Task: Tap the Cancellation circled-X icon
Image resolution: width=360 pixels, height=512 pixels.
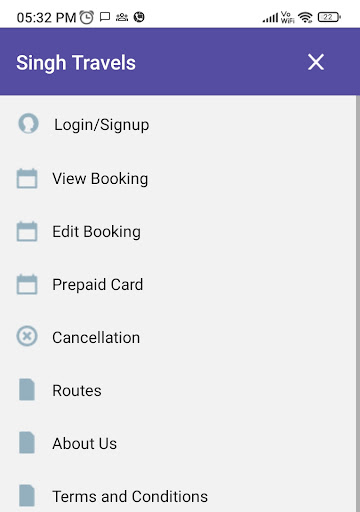Action: click(27, 336)
